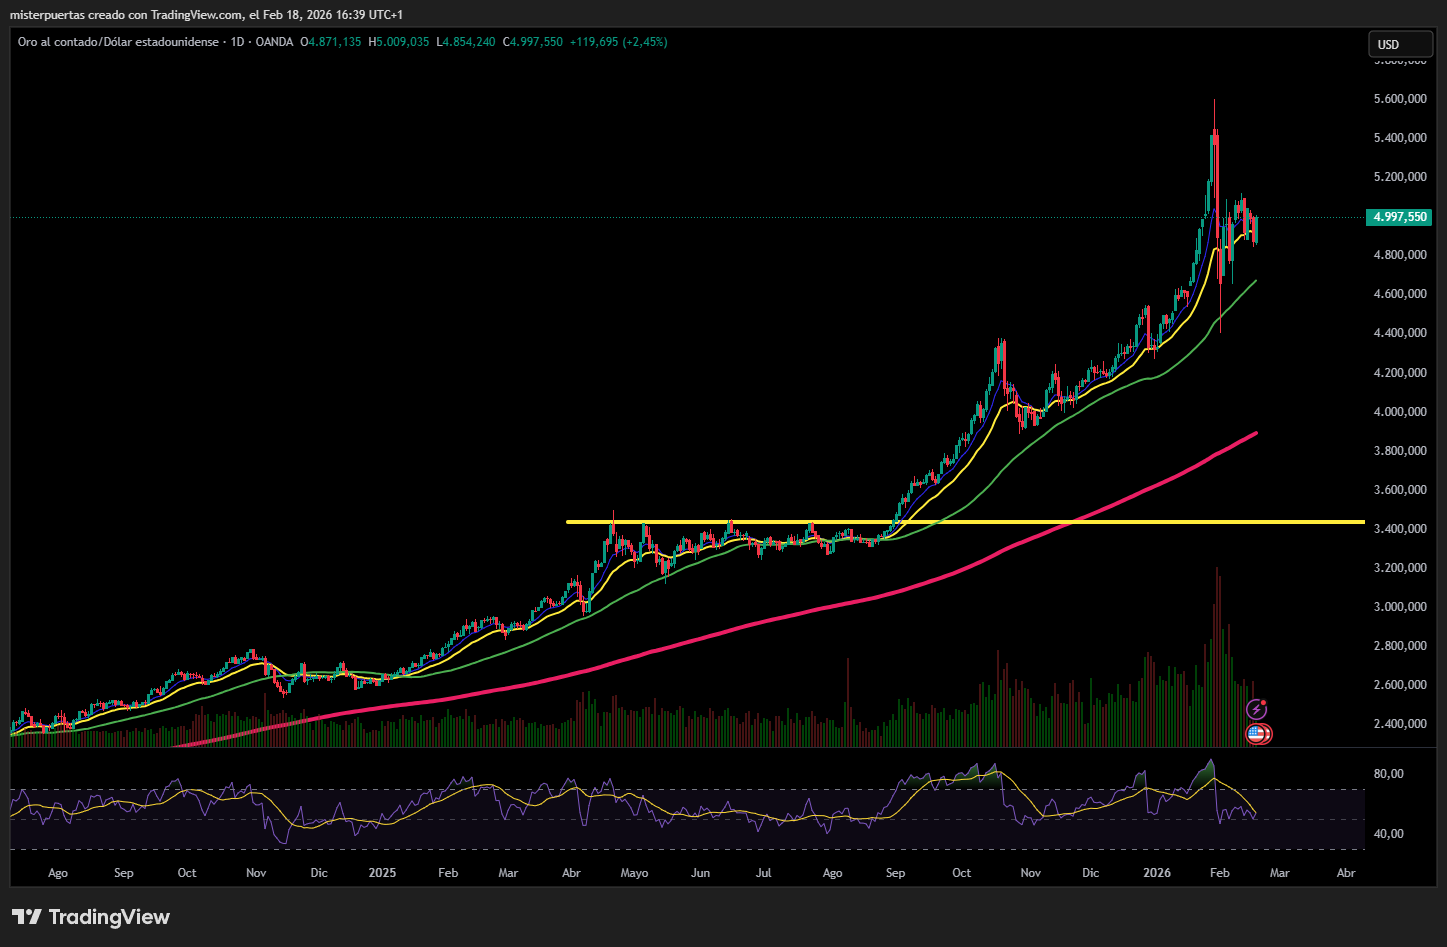Click the 2025 label on the time axis
Viewport: 1447px width, 947px height.
click(x=382, y=873)
